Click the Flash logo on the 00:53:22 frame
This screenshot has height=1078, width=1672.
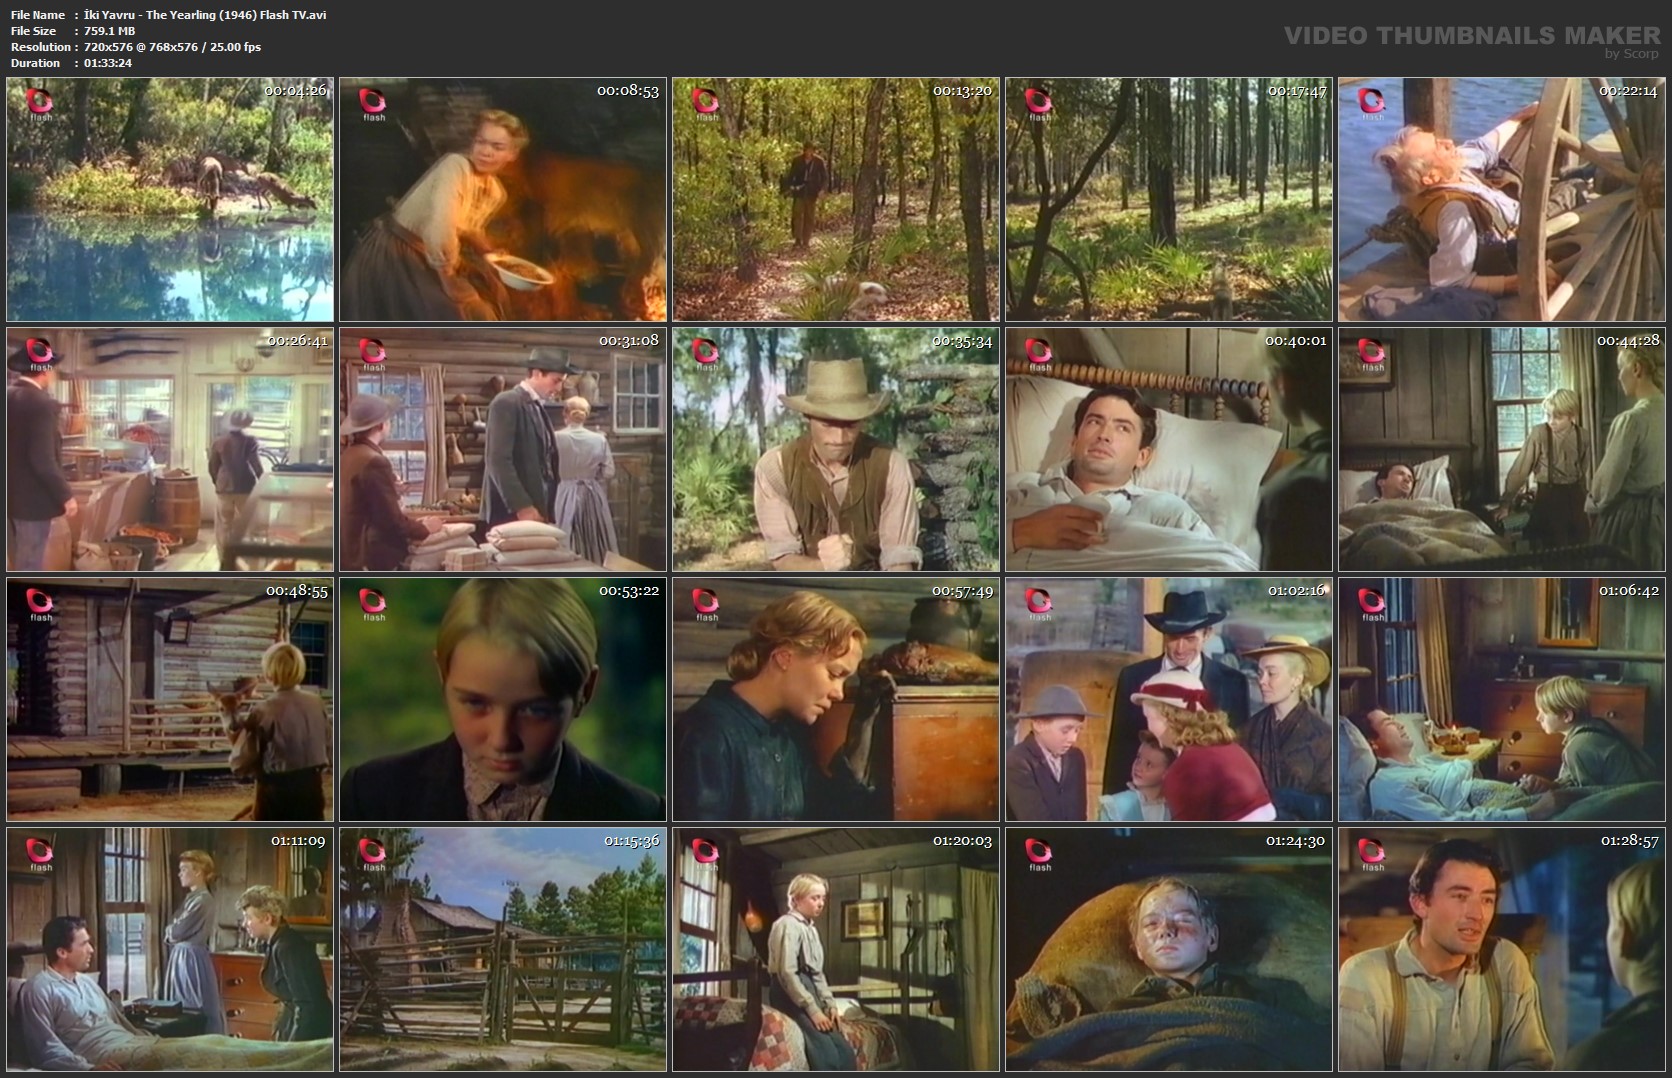tap(373, 603)
